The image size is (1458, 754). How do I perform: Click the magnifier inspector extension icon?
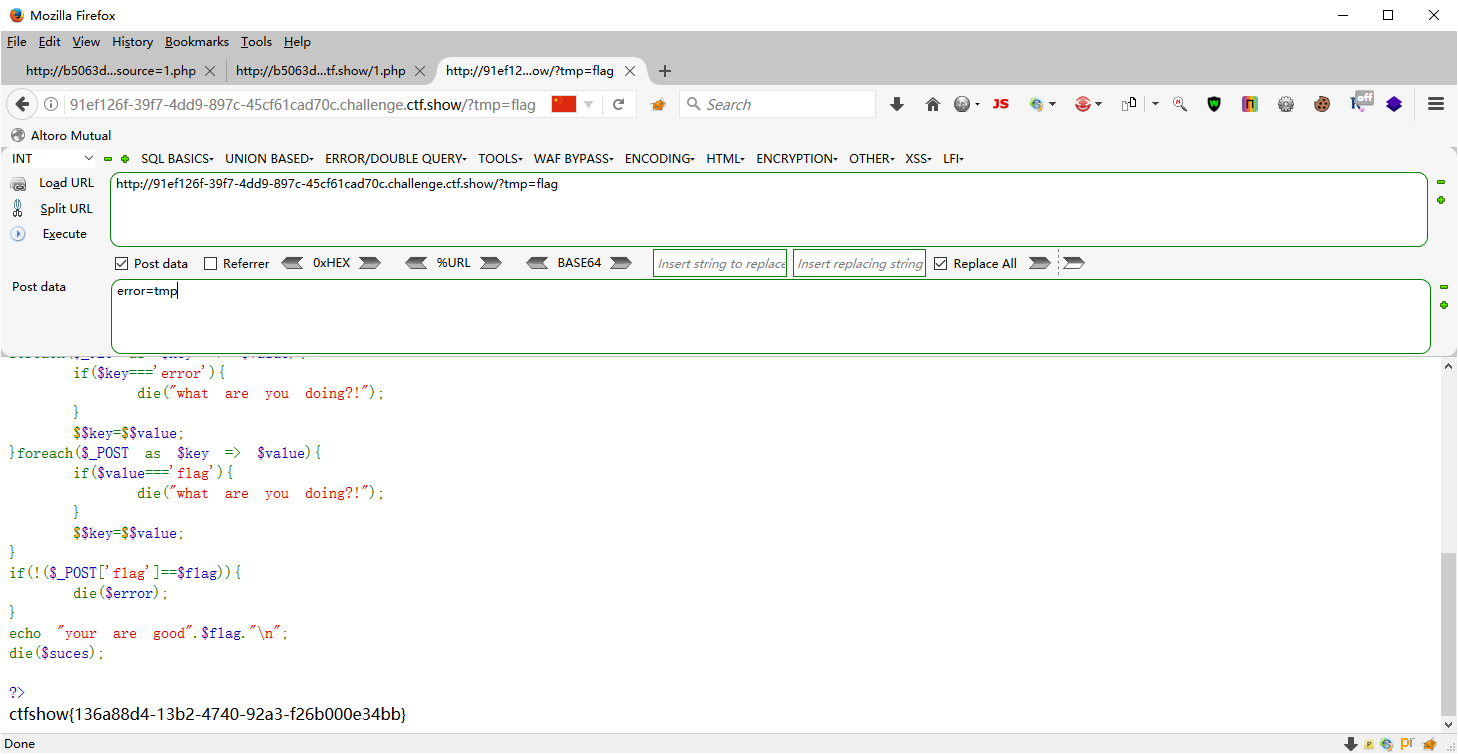coord(1179,104)
